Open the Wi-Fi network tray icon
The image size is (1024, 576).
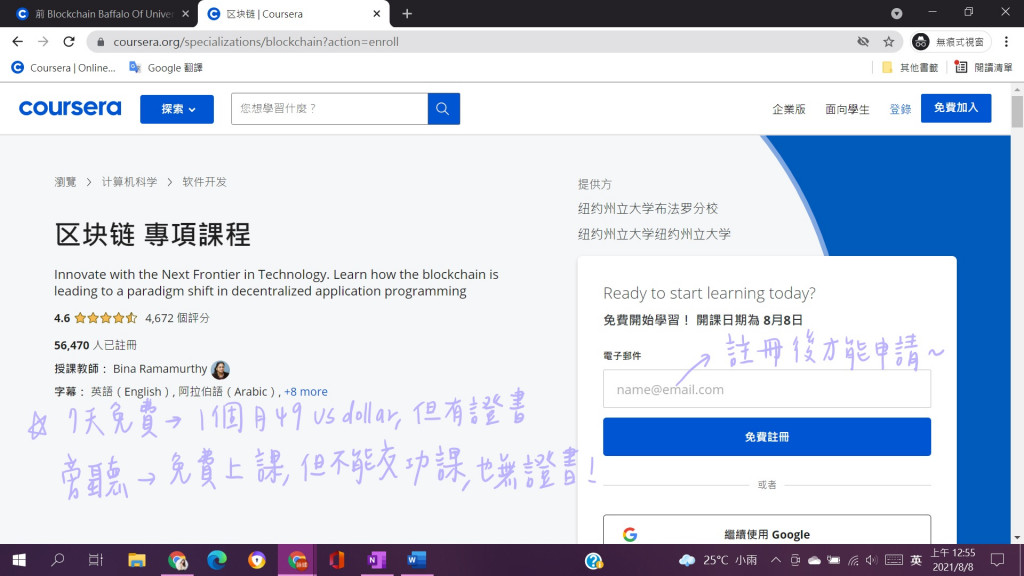pyautogui.click(x=853, y=560)
